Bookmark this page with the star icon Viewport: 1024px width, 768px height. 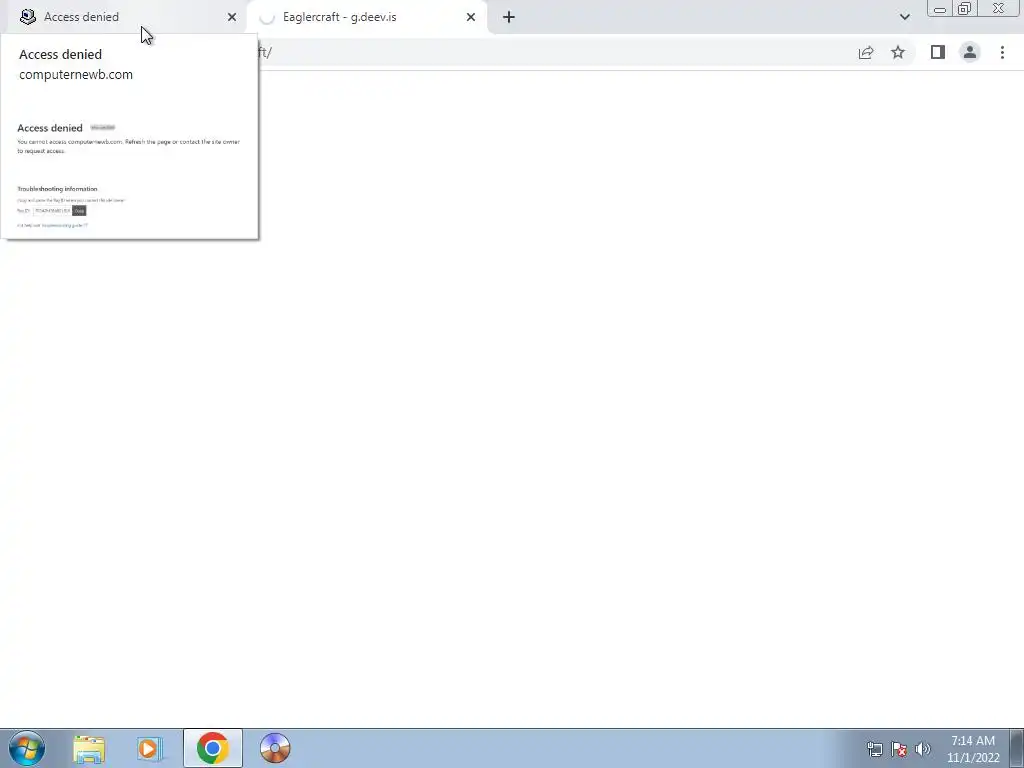[898, 52]
